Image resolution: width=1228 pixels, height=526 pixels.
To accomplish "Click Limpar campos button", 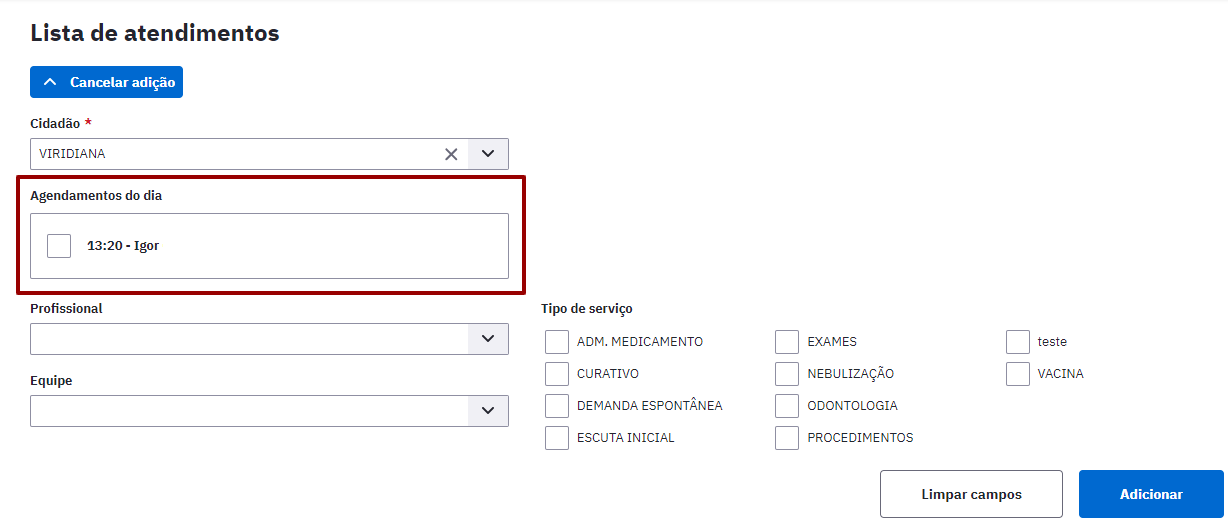I will click(971, 494).
